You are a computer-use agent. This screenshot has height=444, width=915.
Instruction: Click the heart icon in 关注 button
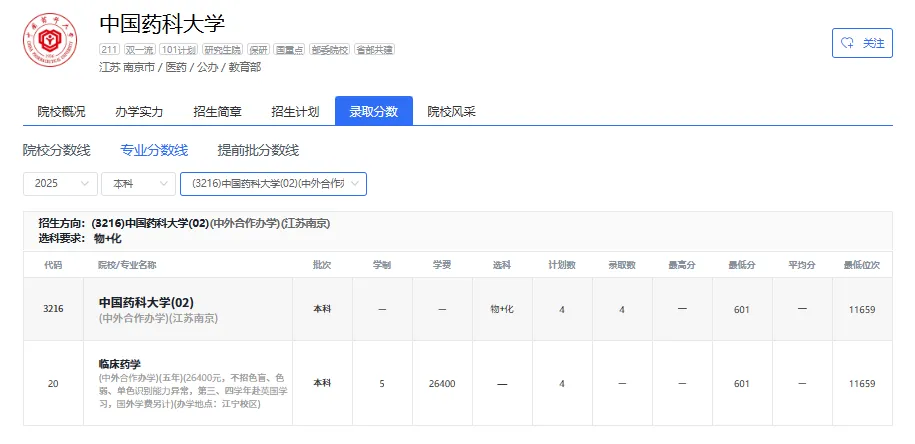[x=847, y=43]
